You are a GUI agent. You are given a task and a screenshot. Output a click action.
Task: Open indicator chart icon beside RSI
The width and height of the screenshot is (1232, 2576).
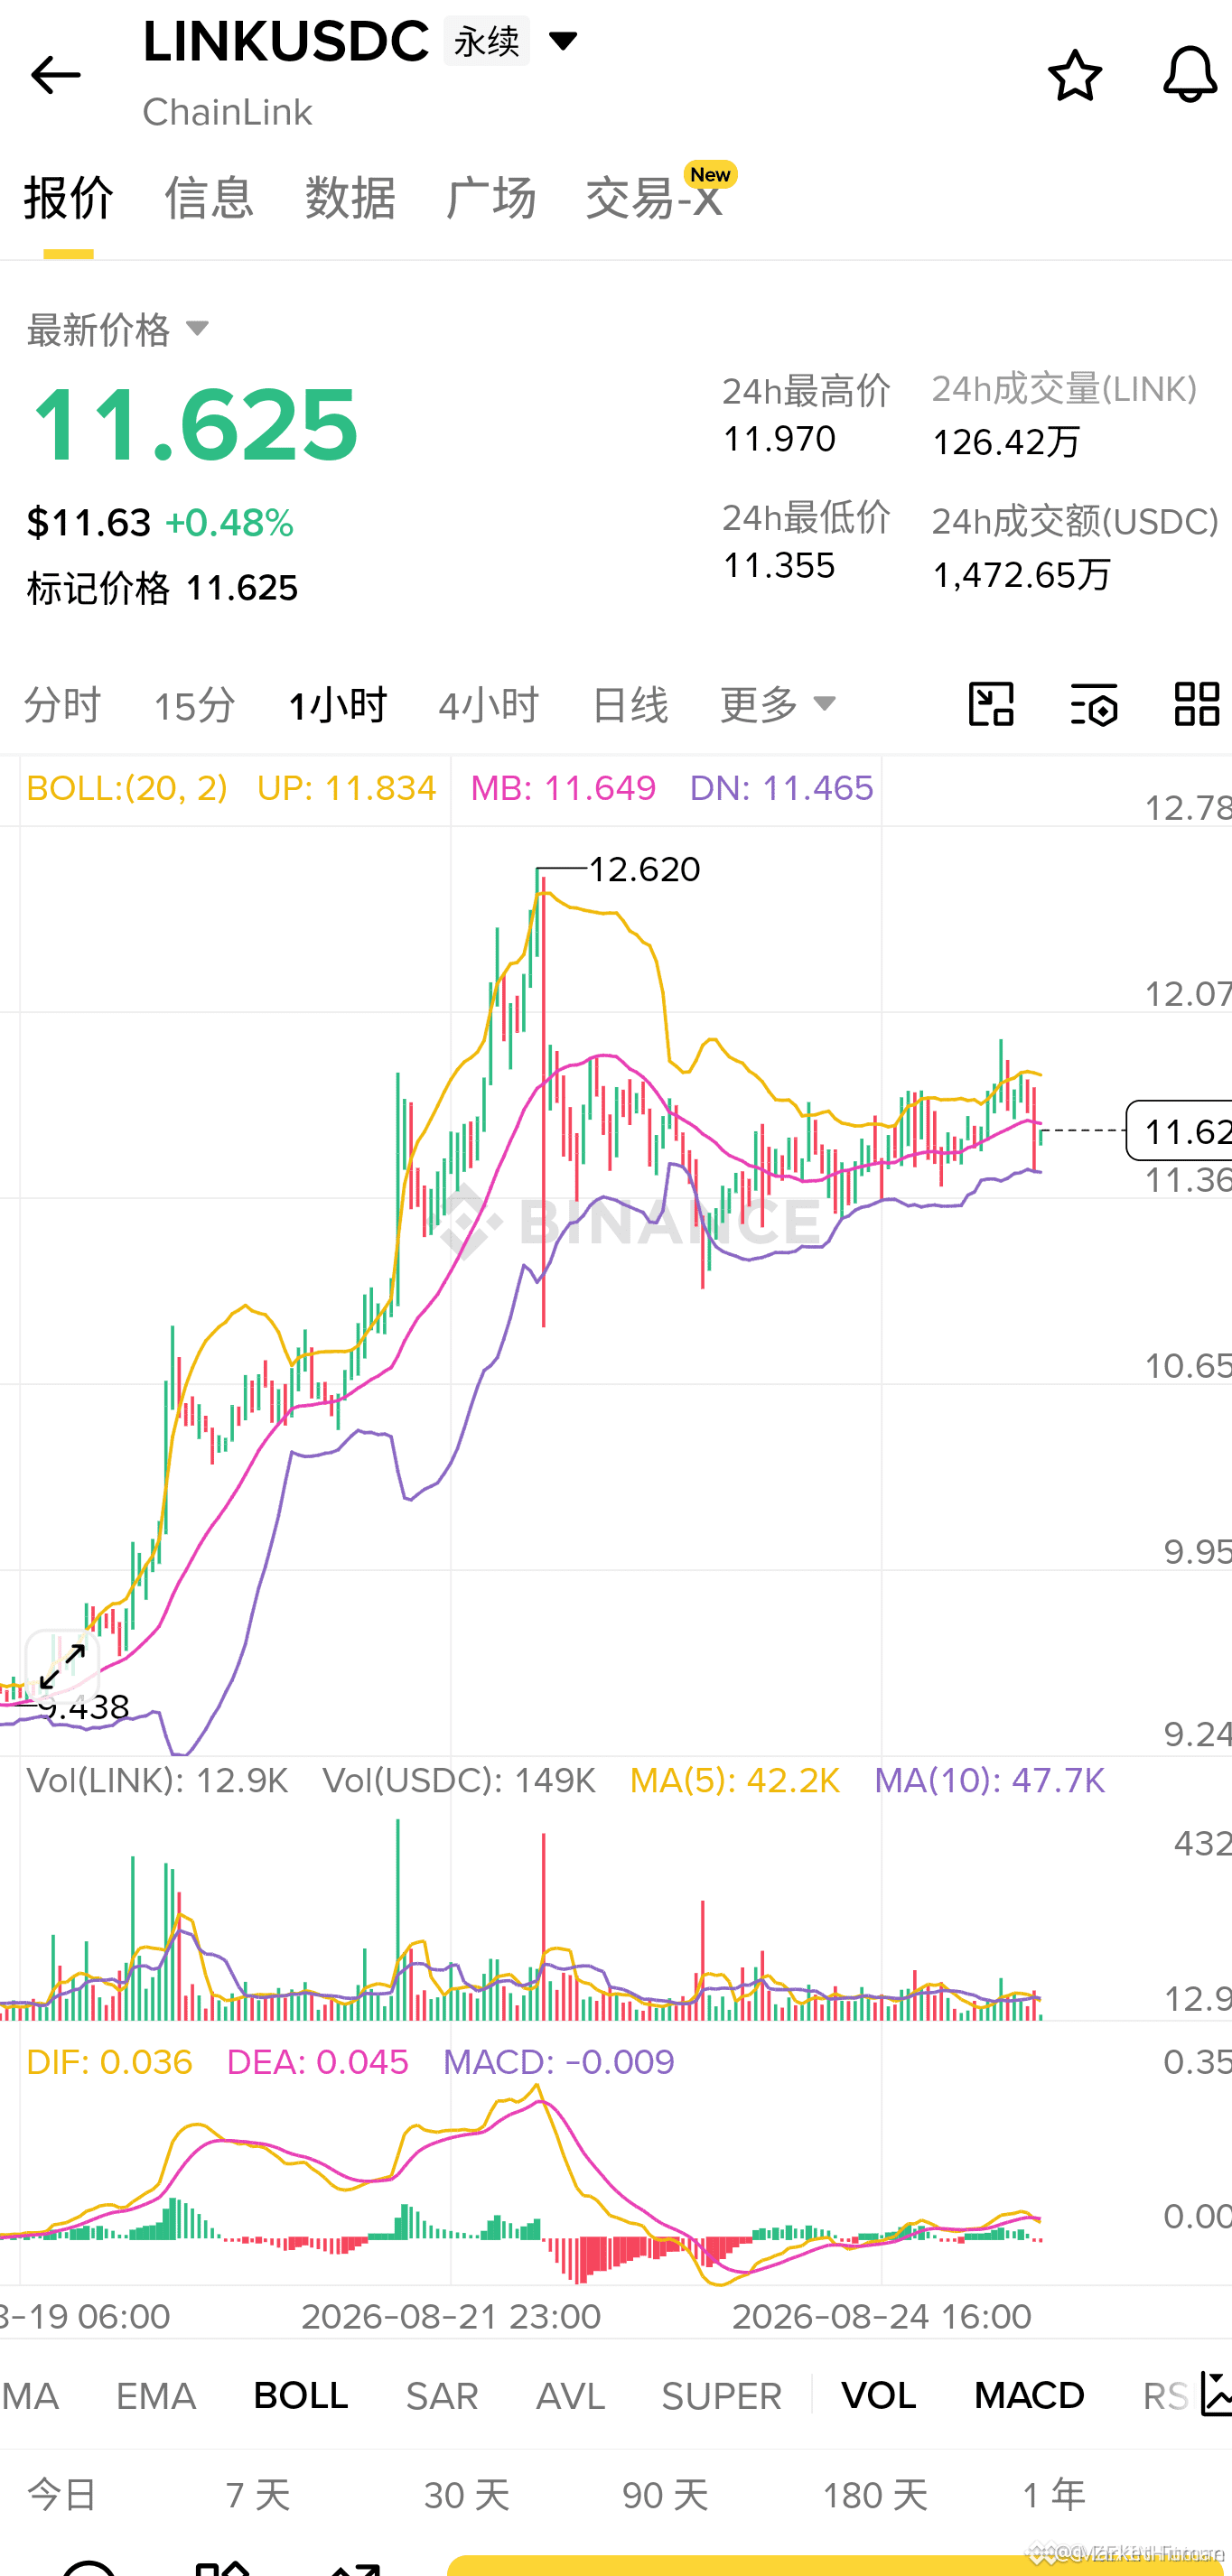1216,2394
